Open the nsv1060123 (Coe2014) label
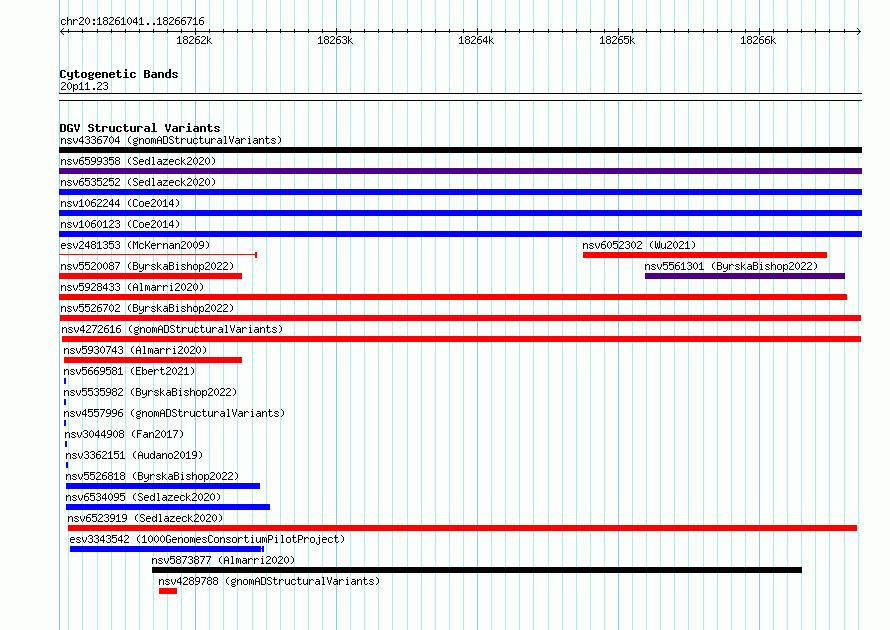Viewport: 890px width, 630px height. 120,224
